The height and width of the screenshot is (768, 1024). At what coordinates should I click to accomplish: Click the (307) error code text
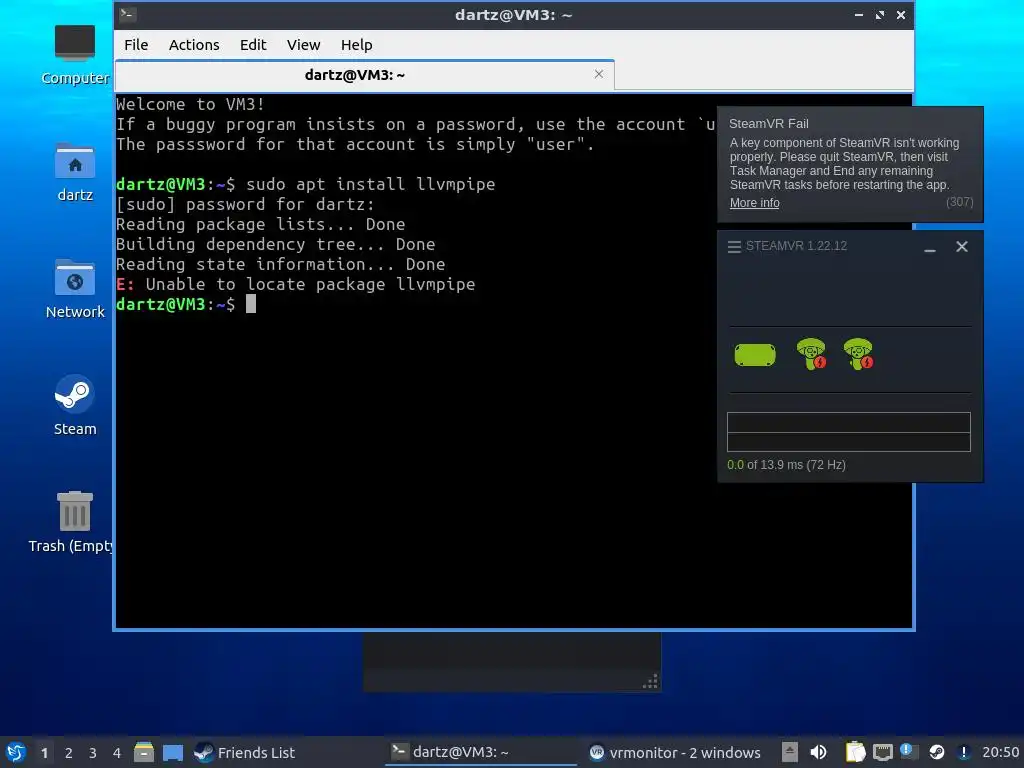tap(959, 202)
